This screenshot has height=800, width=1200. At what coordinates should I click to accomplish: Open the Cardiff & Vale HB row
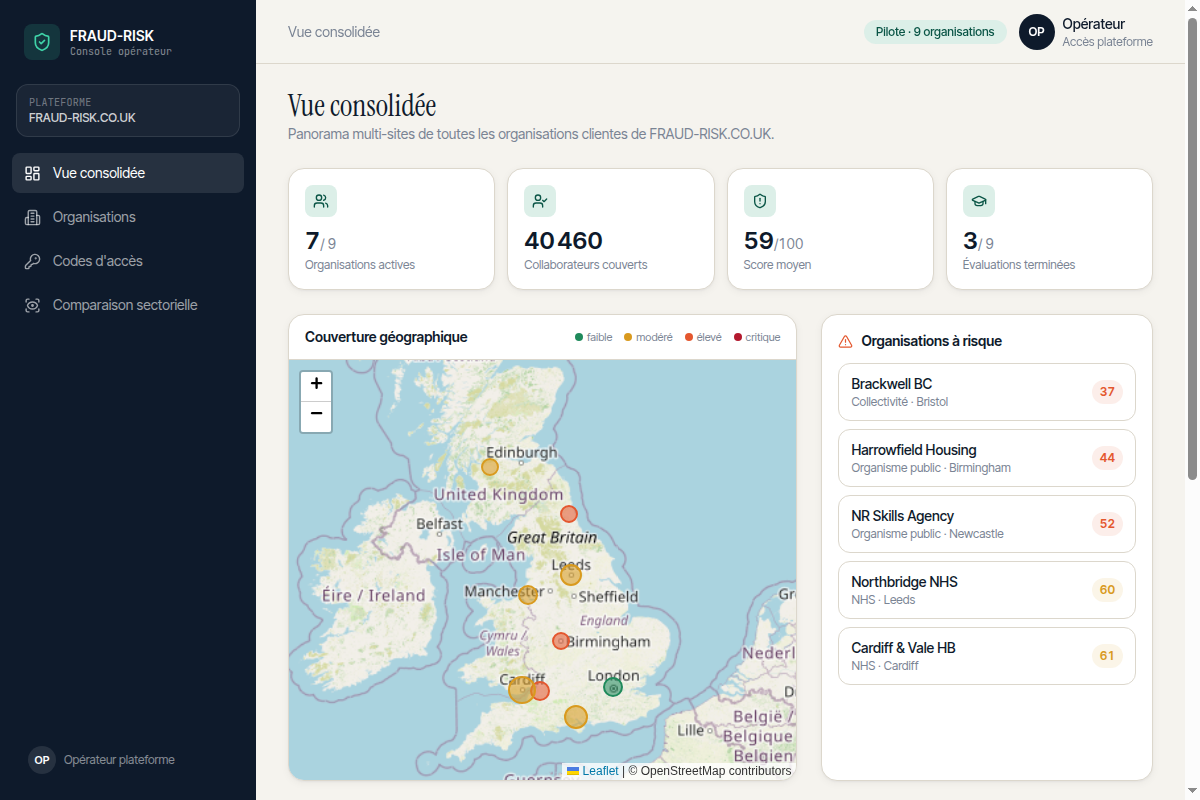(987, 656)
